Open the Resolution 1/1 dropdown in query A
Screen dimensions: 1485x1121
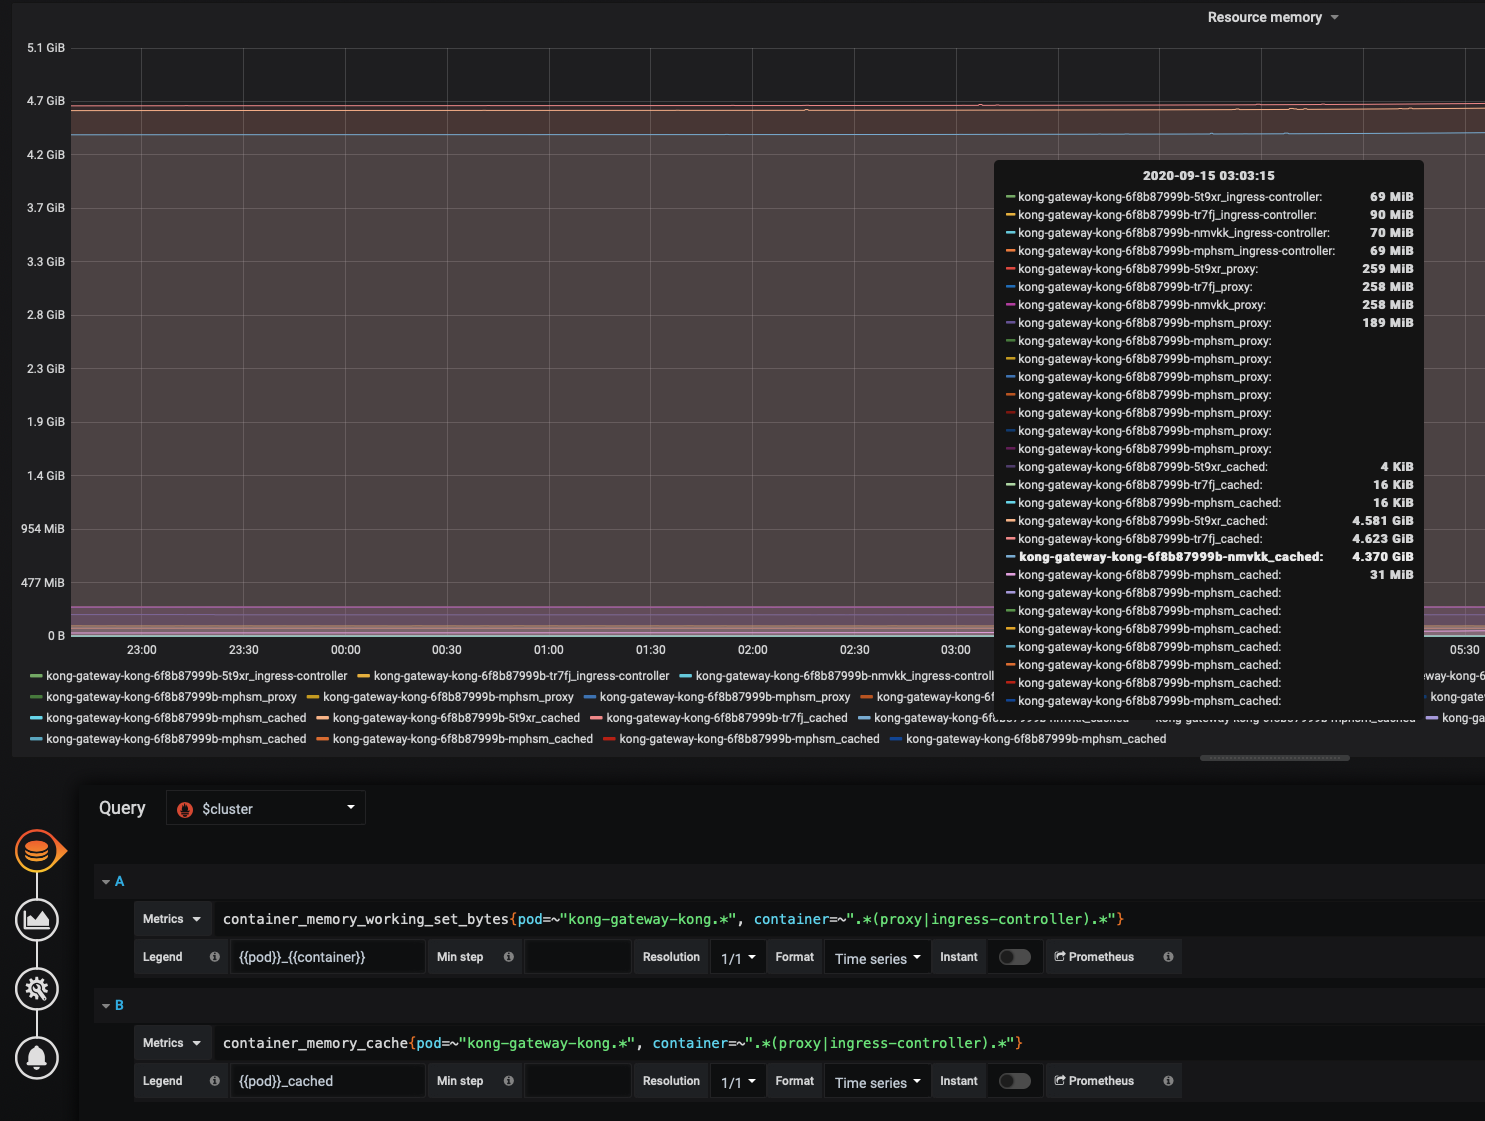(x=738, y=958)
